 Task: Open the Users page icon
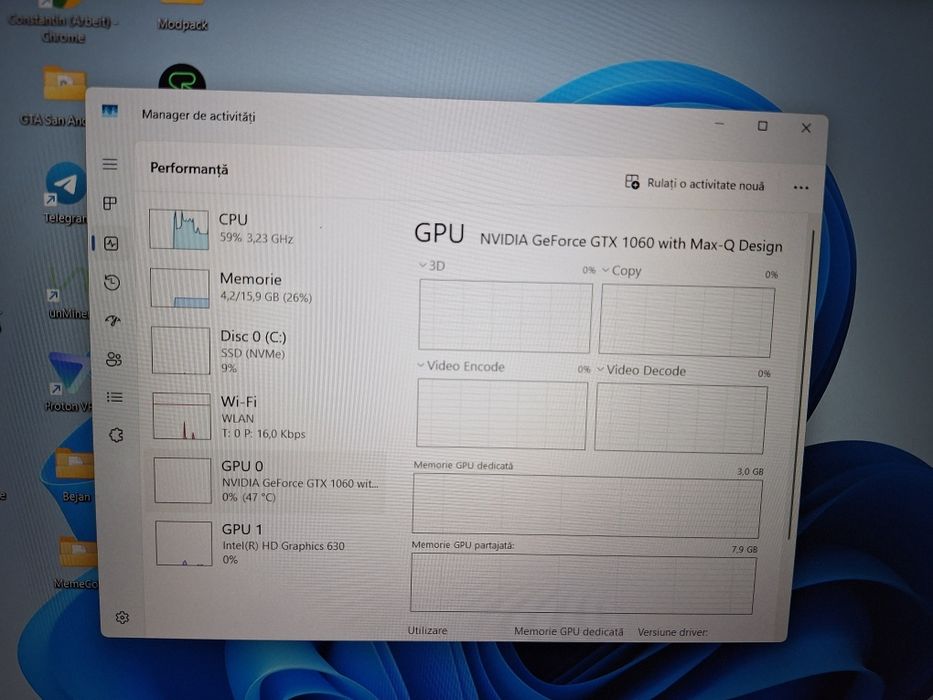point(114,359)
